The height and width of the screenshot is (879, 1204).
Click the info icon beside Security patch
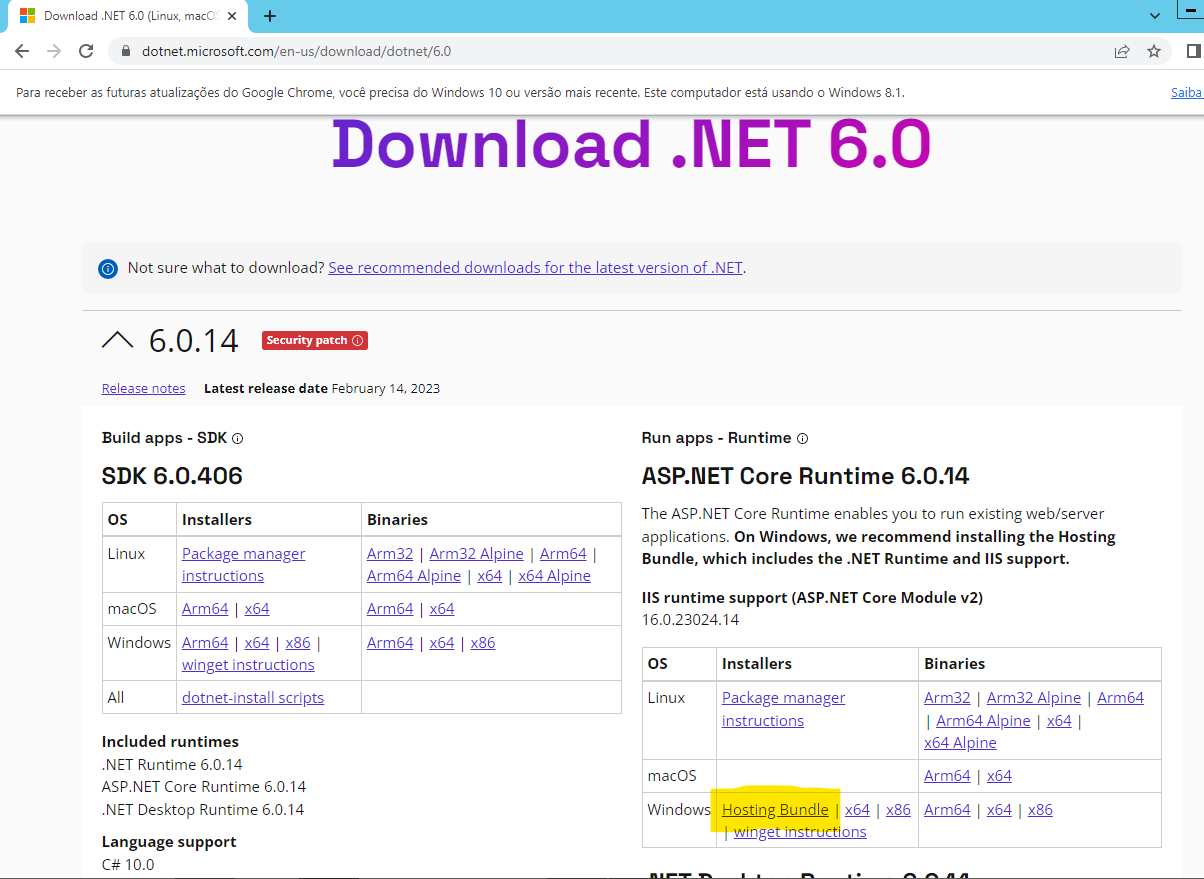click(x=358, y=340)
